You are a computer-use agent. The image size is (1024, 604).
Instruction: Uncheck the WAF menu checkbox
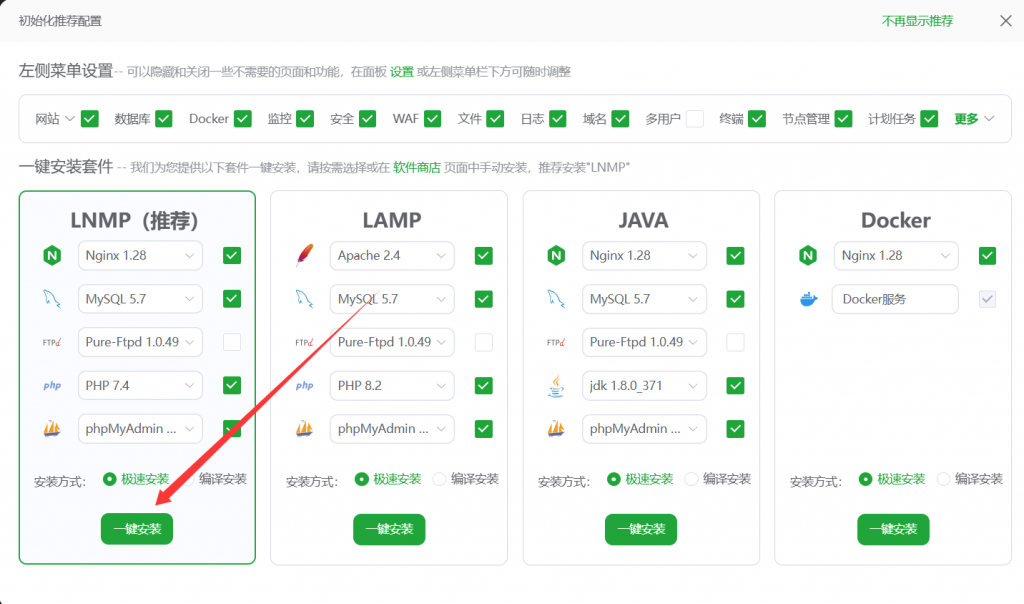point(432,119)
